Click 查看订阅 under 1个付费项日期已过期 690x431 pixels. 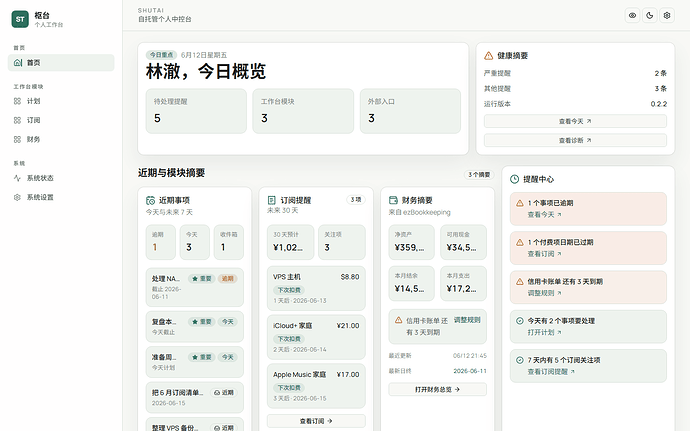(544, 254)
